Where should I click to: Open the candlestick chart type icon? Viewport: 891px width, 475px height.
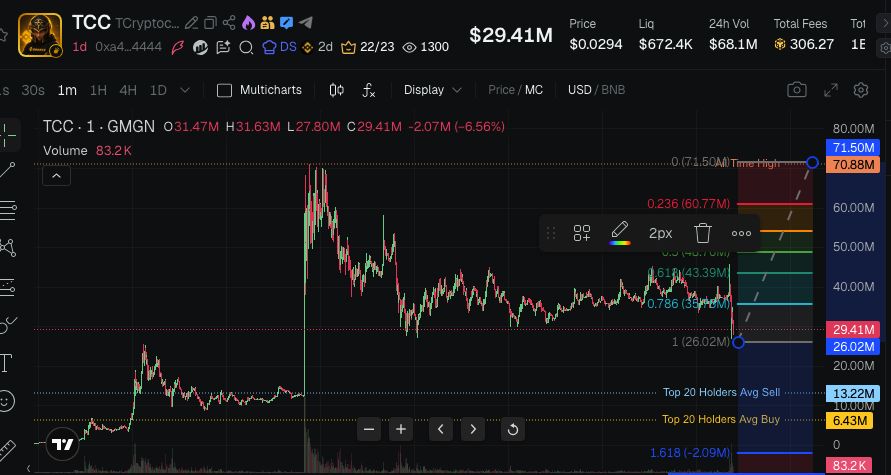point(337,90)
